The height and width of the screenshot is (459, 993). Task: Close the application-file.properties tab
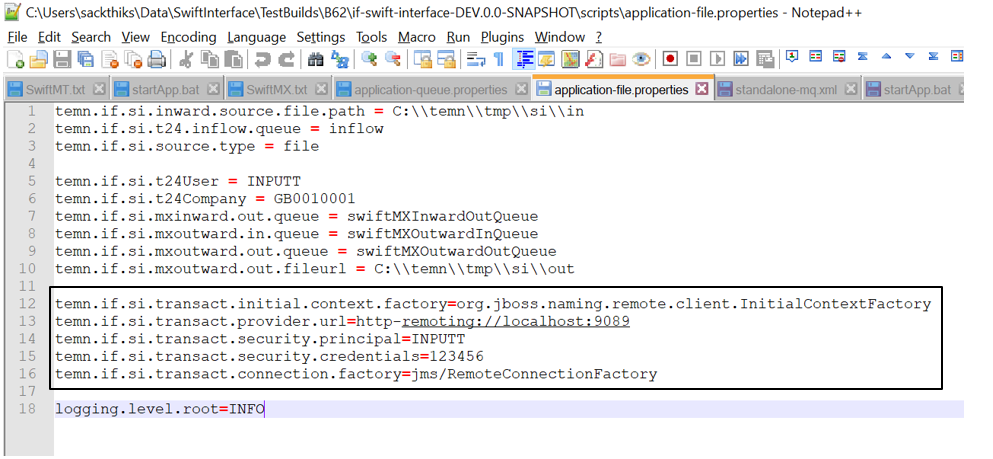(702, 89)
